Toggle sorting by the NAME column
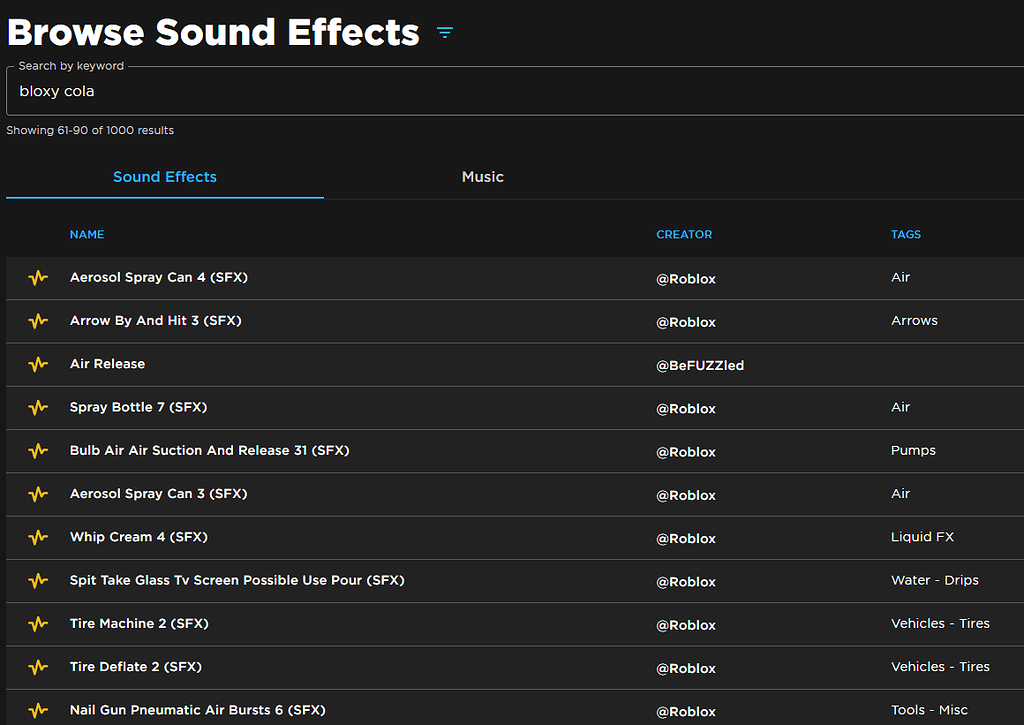1024x725 pixels. 87,234
